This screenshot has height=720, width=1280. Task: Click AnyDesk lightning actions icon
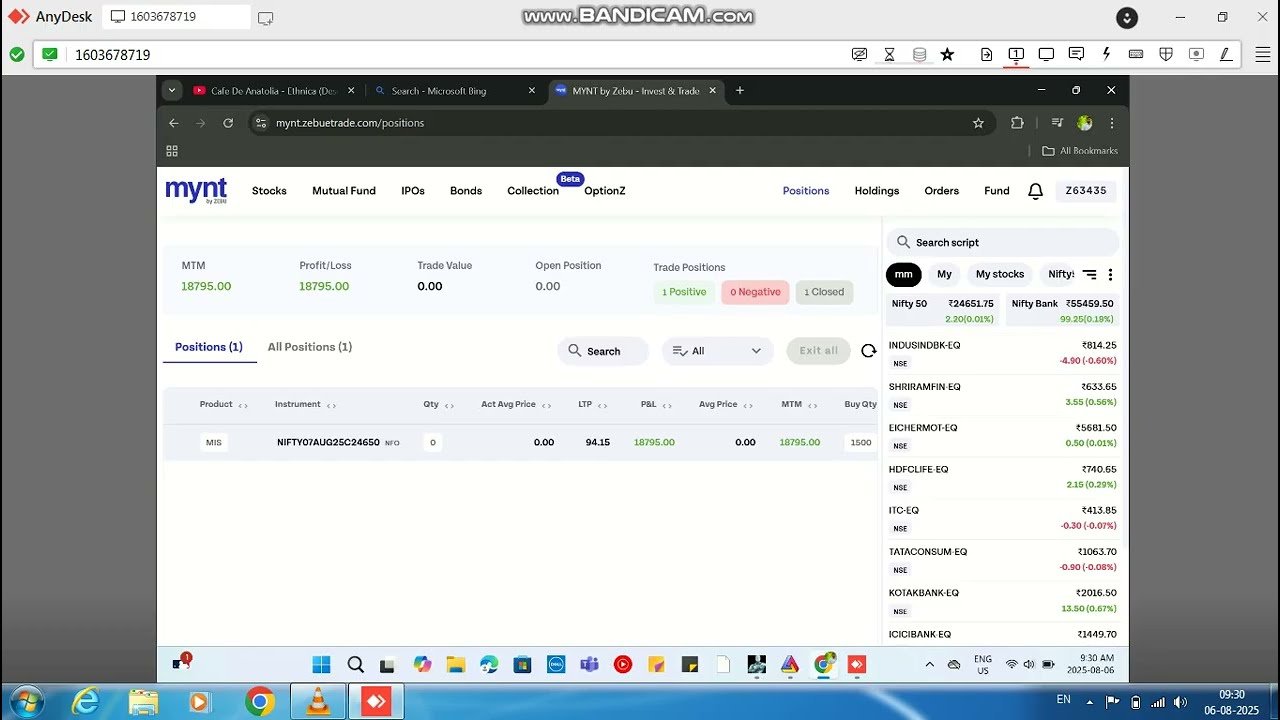(1106, 54)
